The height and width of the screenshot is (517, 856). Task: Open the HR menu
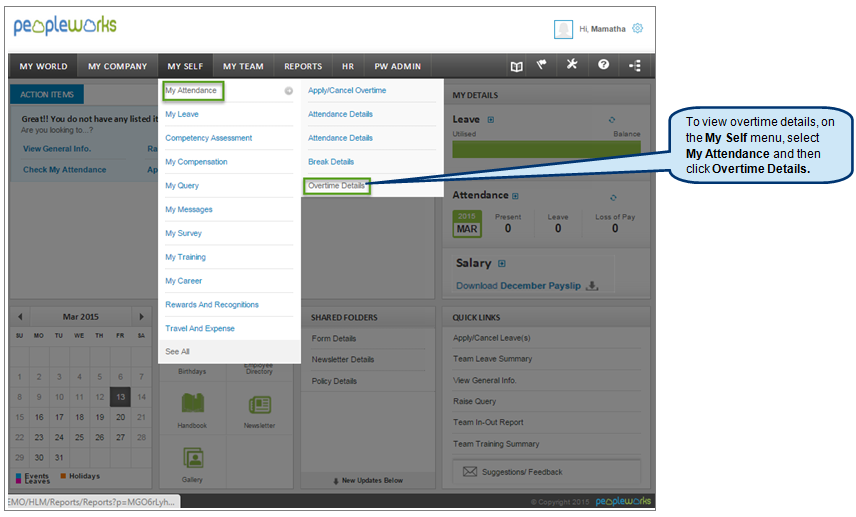click(x=348, y=66)
